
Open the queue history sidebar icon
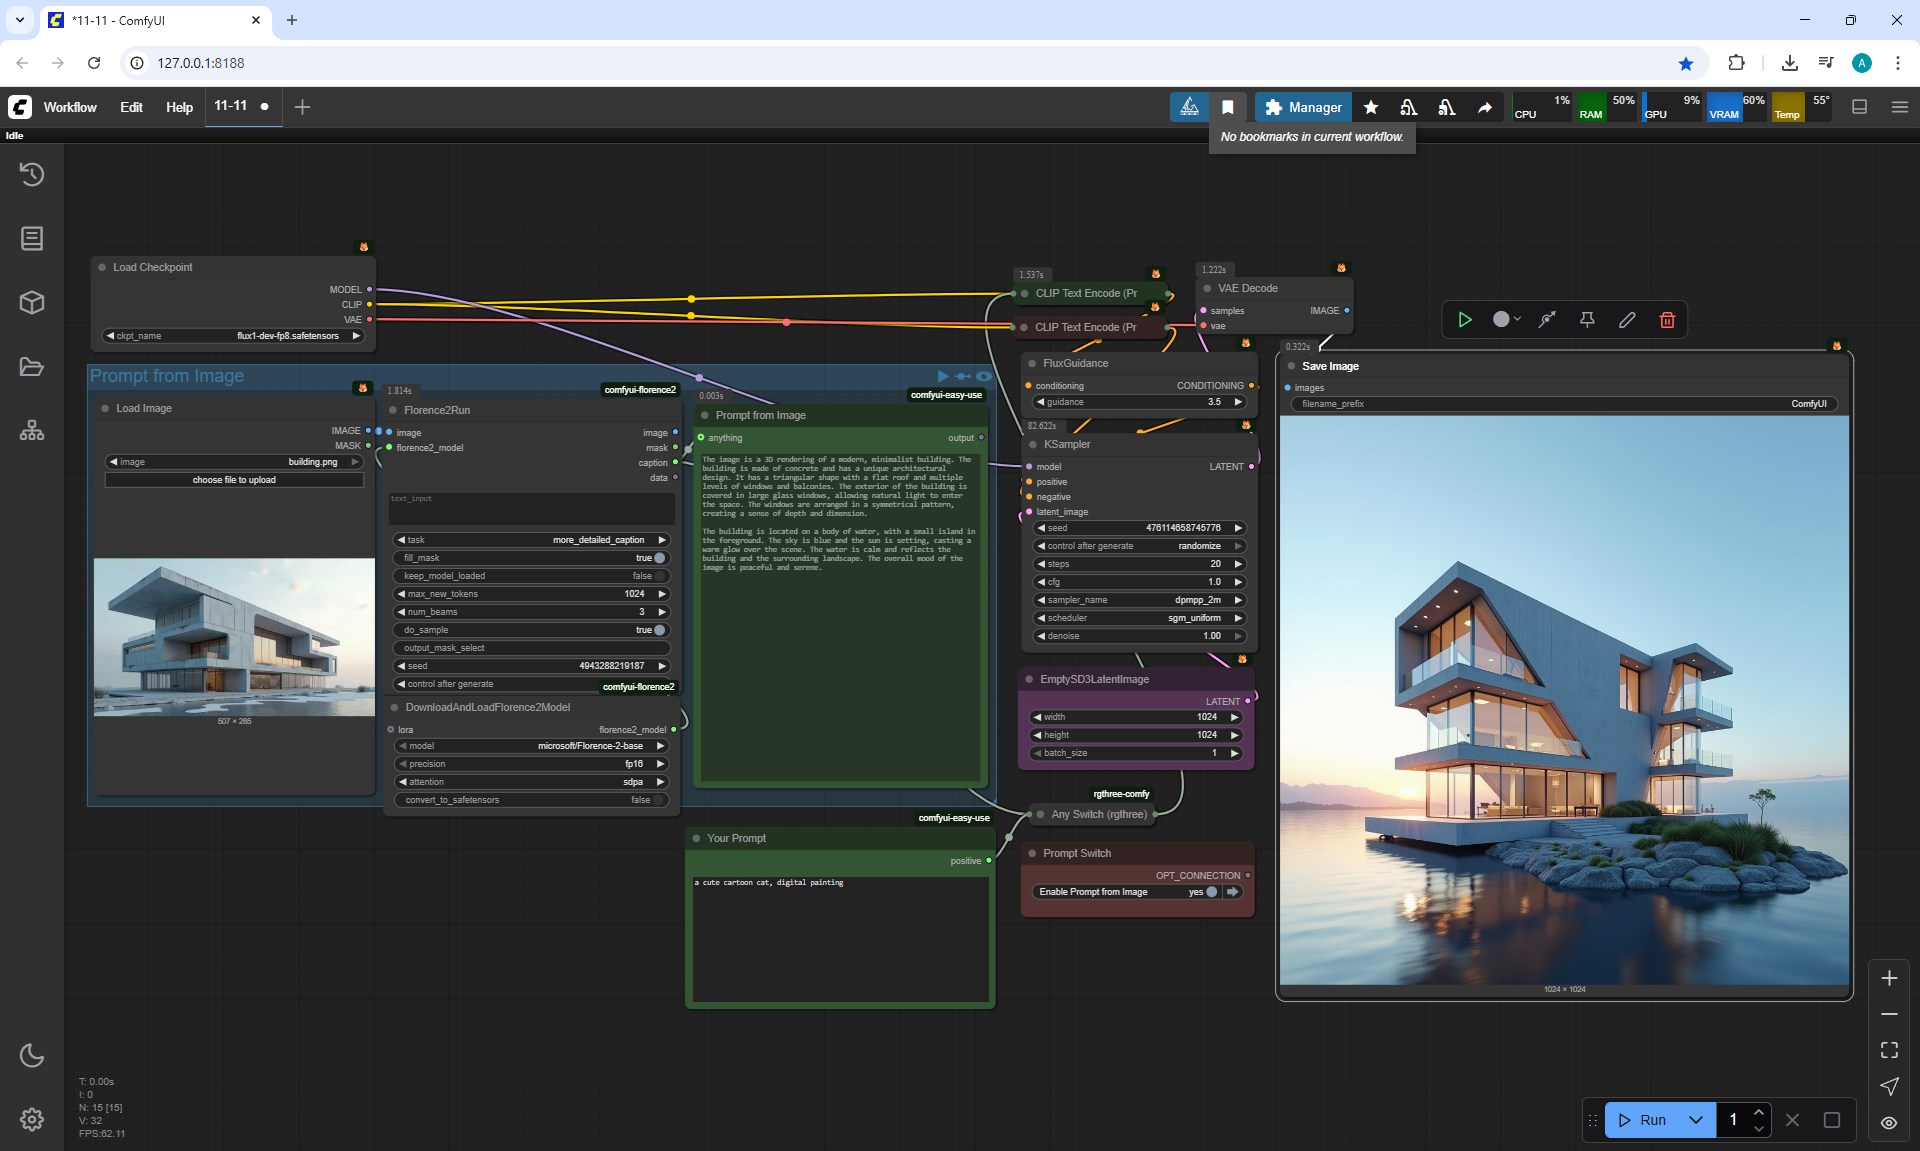tap(32, 174)
